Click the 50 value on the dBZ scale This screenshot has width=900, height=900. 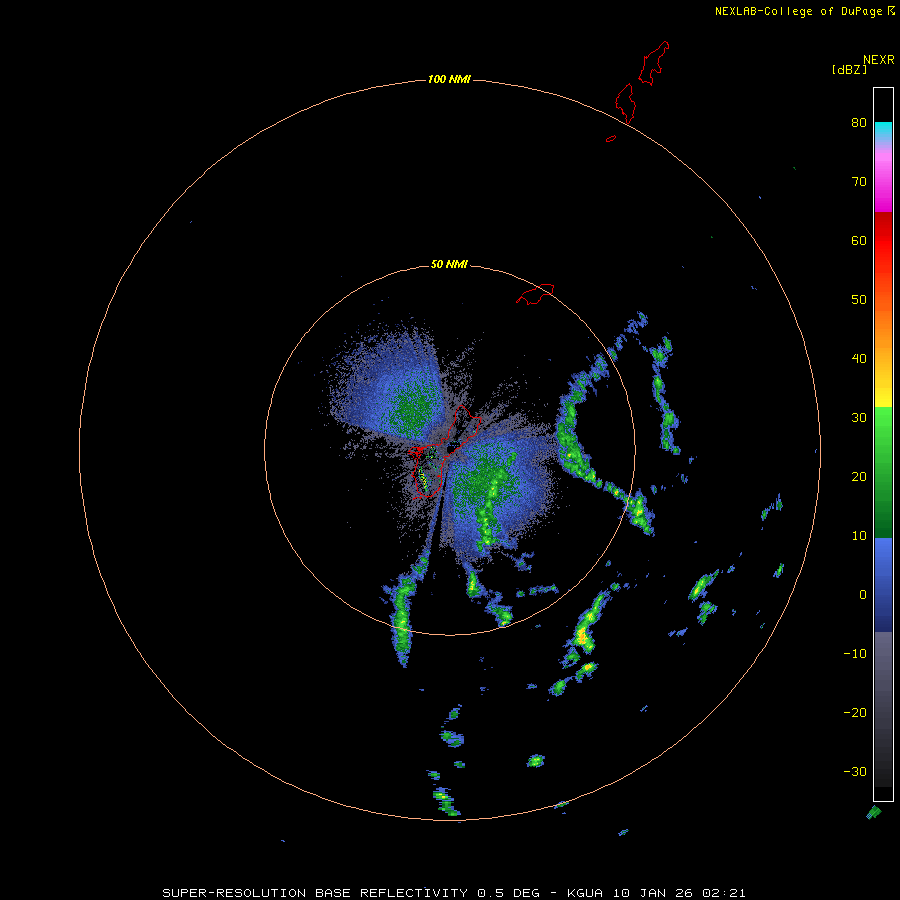(859, 300)
